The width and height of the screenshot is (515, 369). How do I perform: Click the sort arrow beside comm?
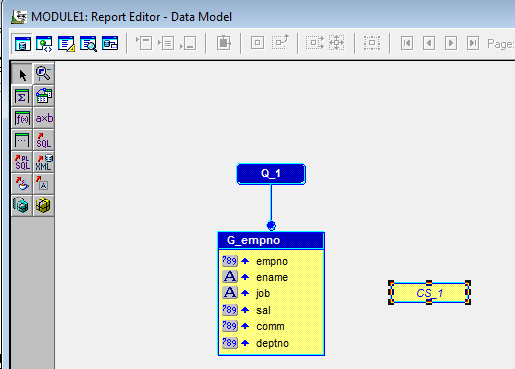(x=245, y=326)
